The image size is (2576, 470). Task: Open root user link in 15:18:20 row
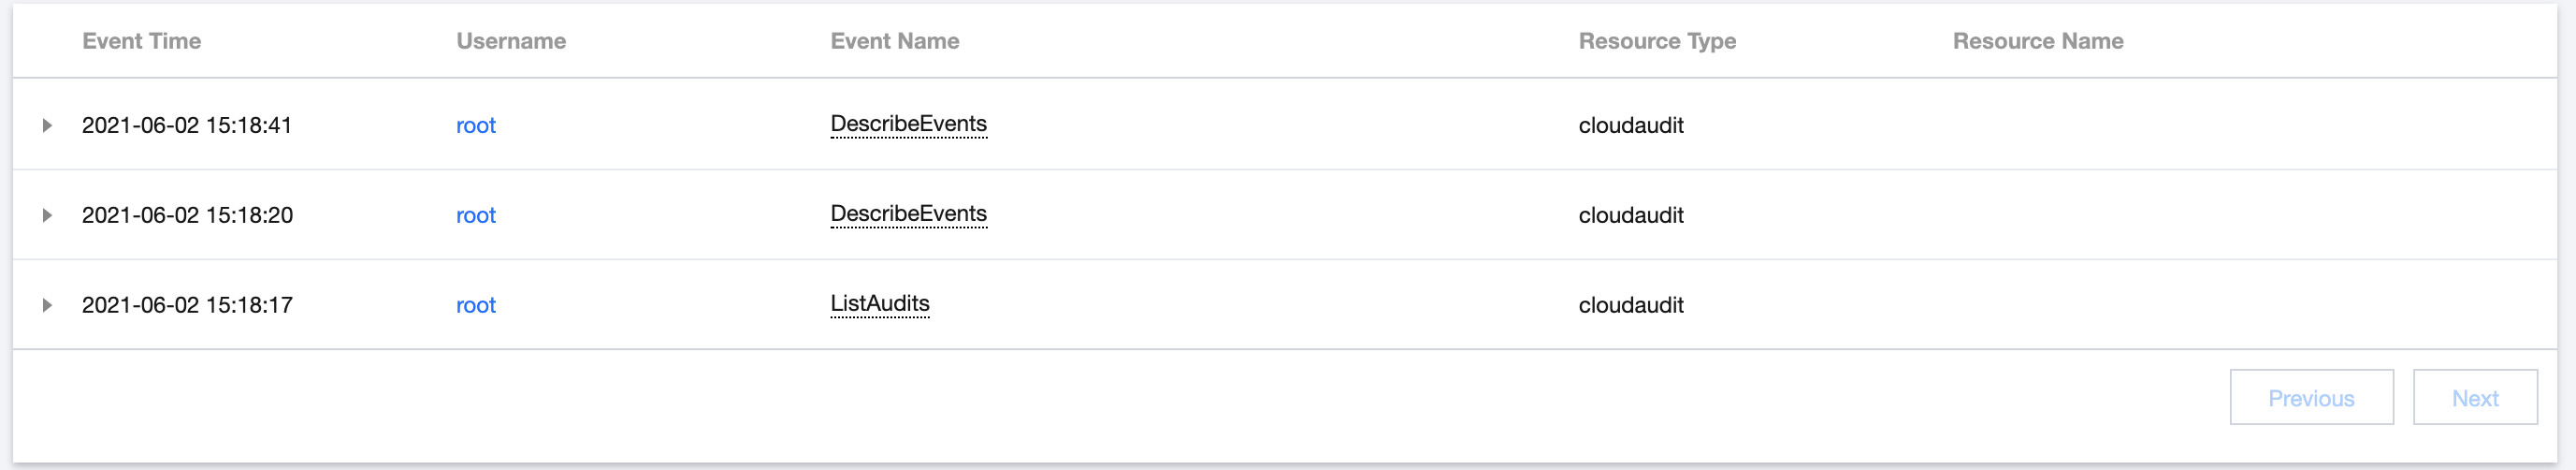(x=476, y=215)
